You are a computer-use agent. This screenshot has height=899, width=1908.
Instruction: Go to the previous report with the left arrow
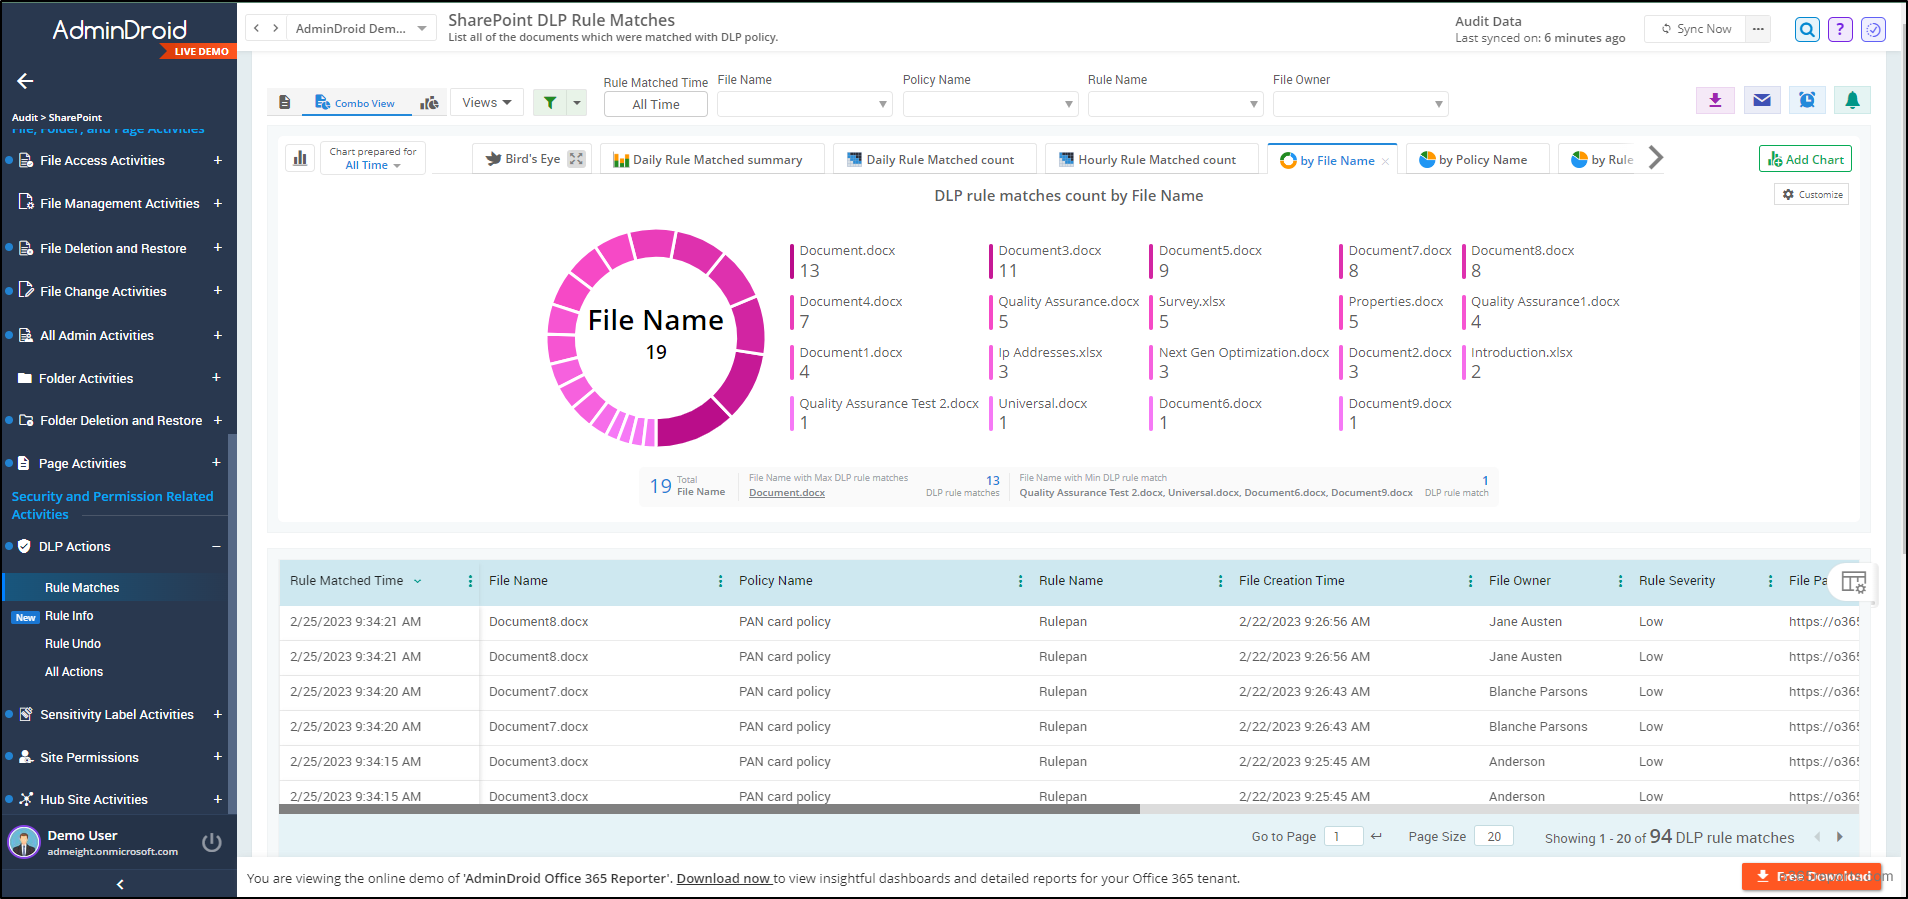[x=257, y=28]
